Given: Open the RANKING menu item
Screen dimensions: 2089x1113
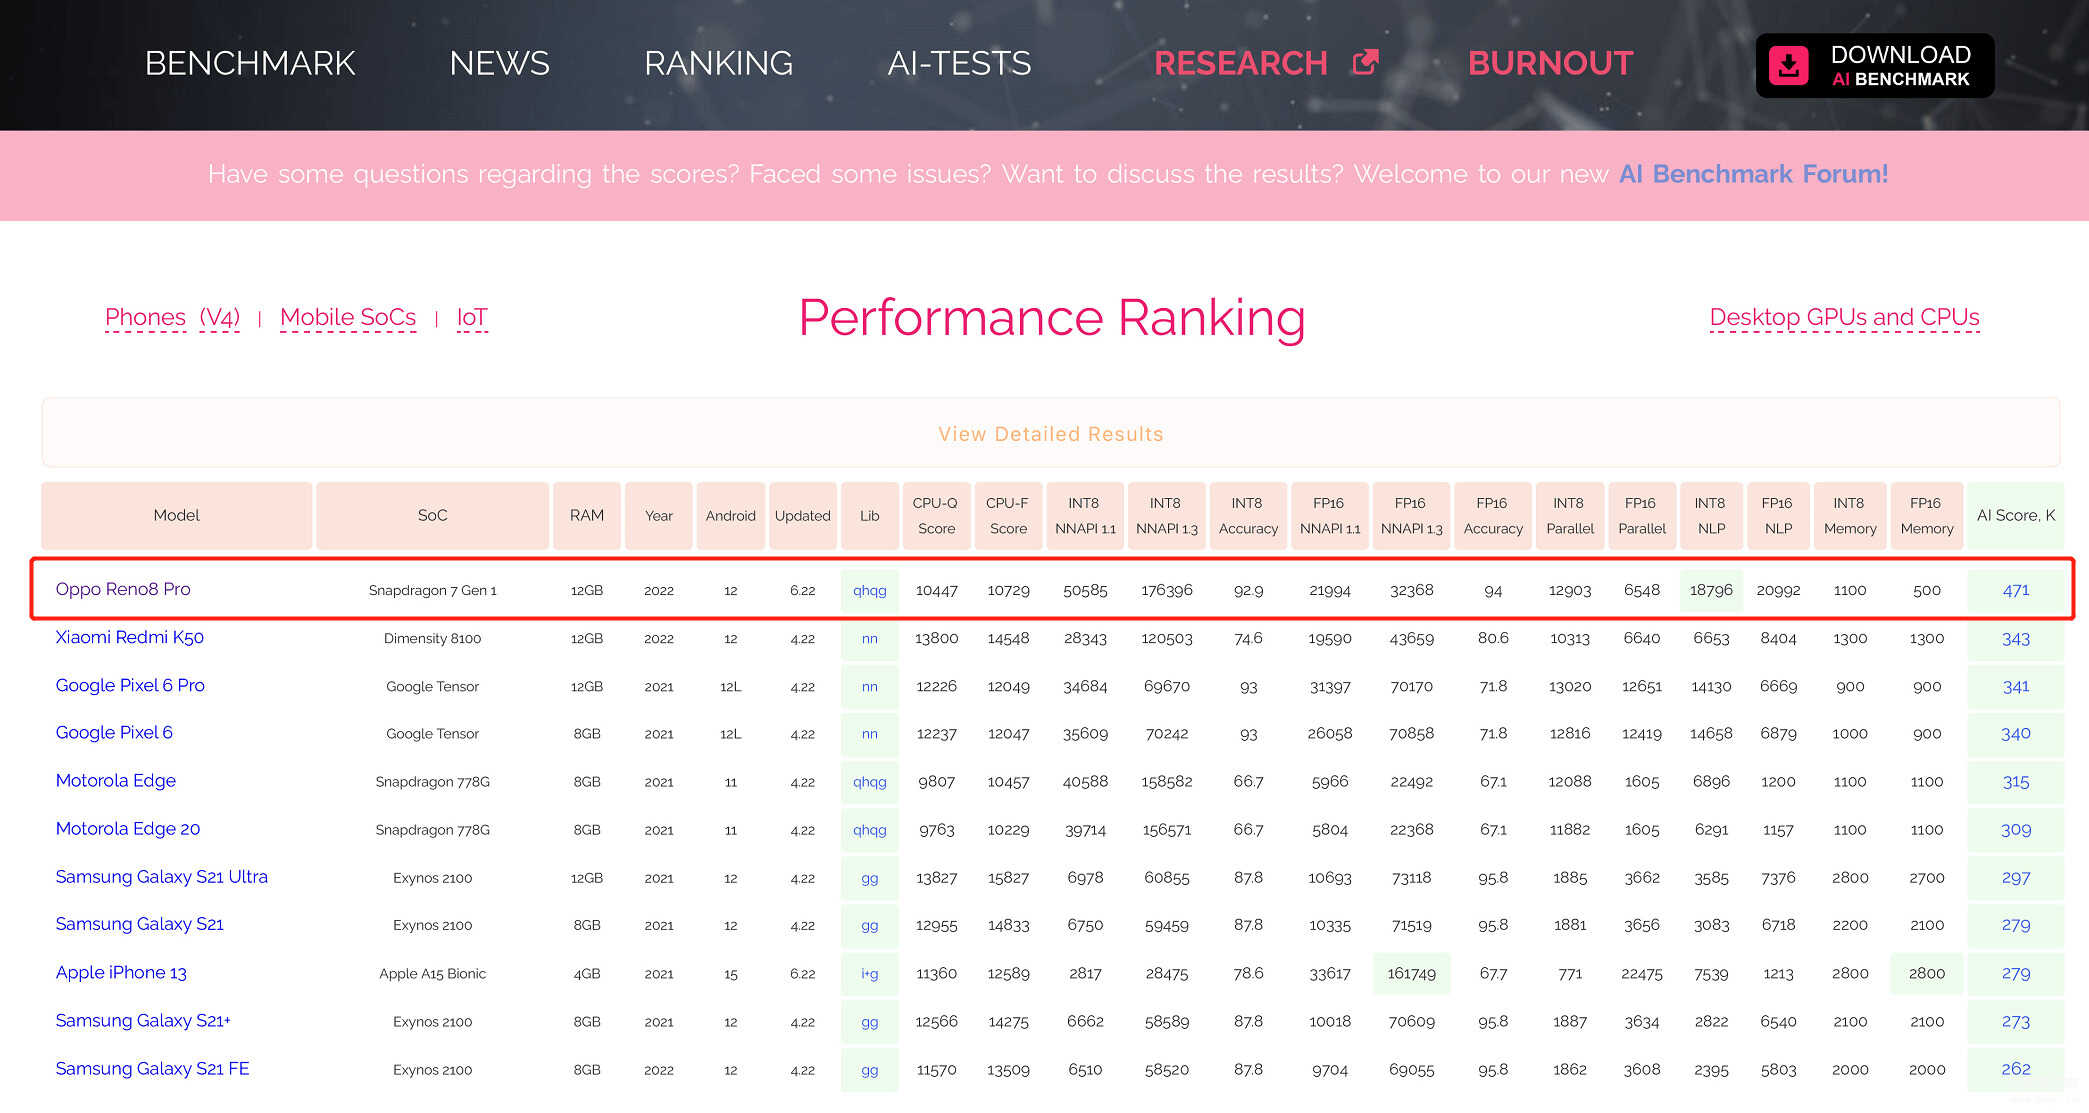Looking at the screenshot, I should 718,63.
